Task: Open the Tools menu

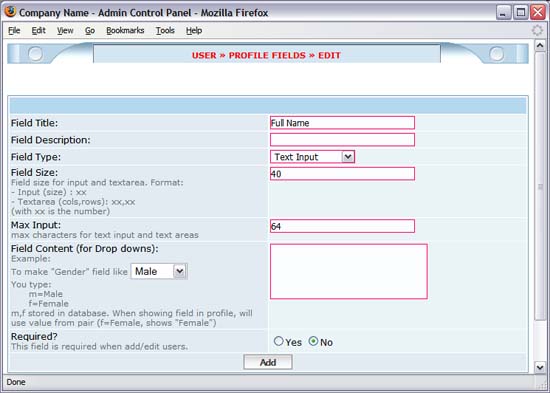Action: 165,31
